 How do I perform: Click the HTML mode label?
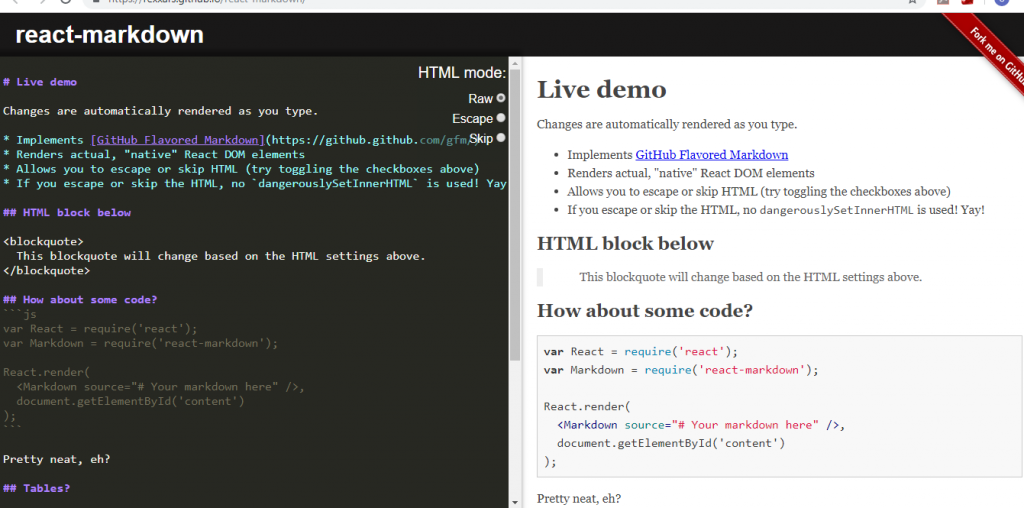[462, 72]
